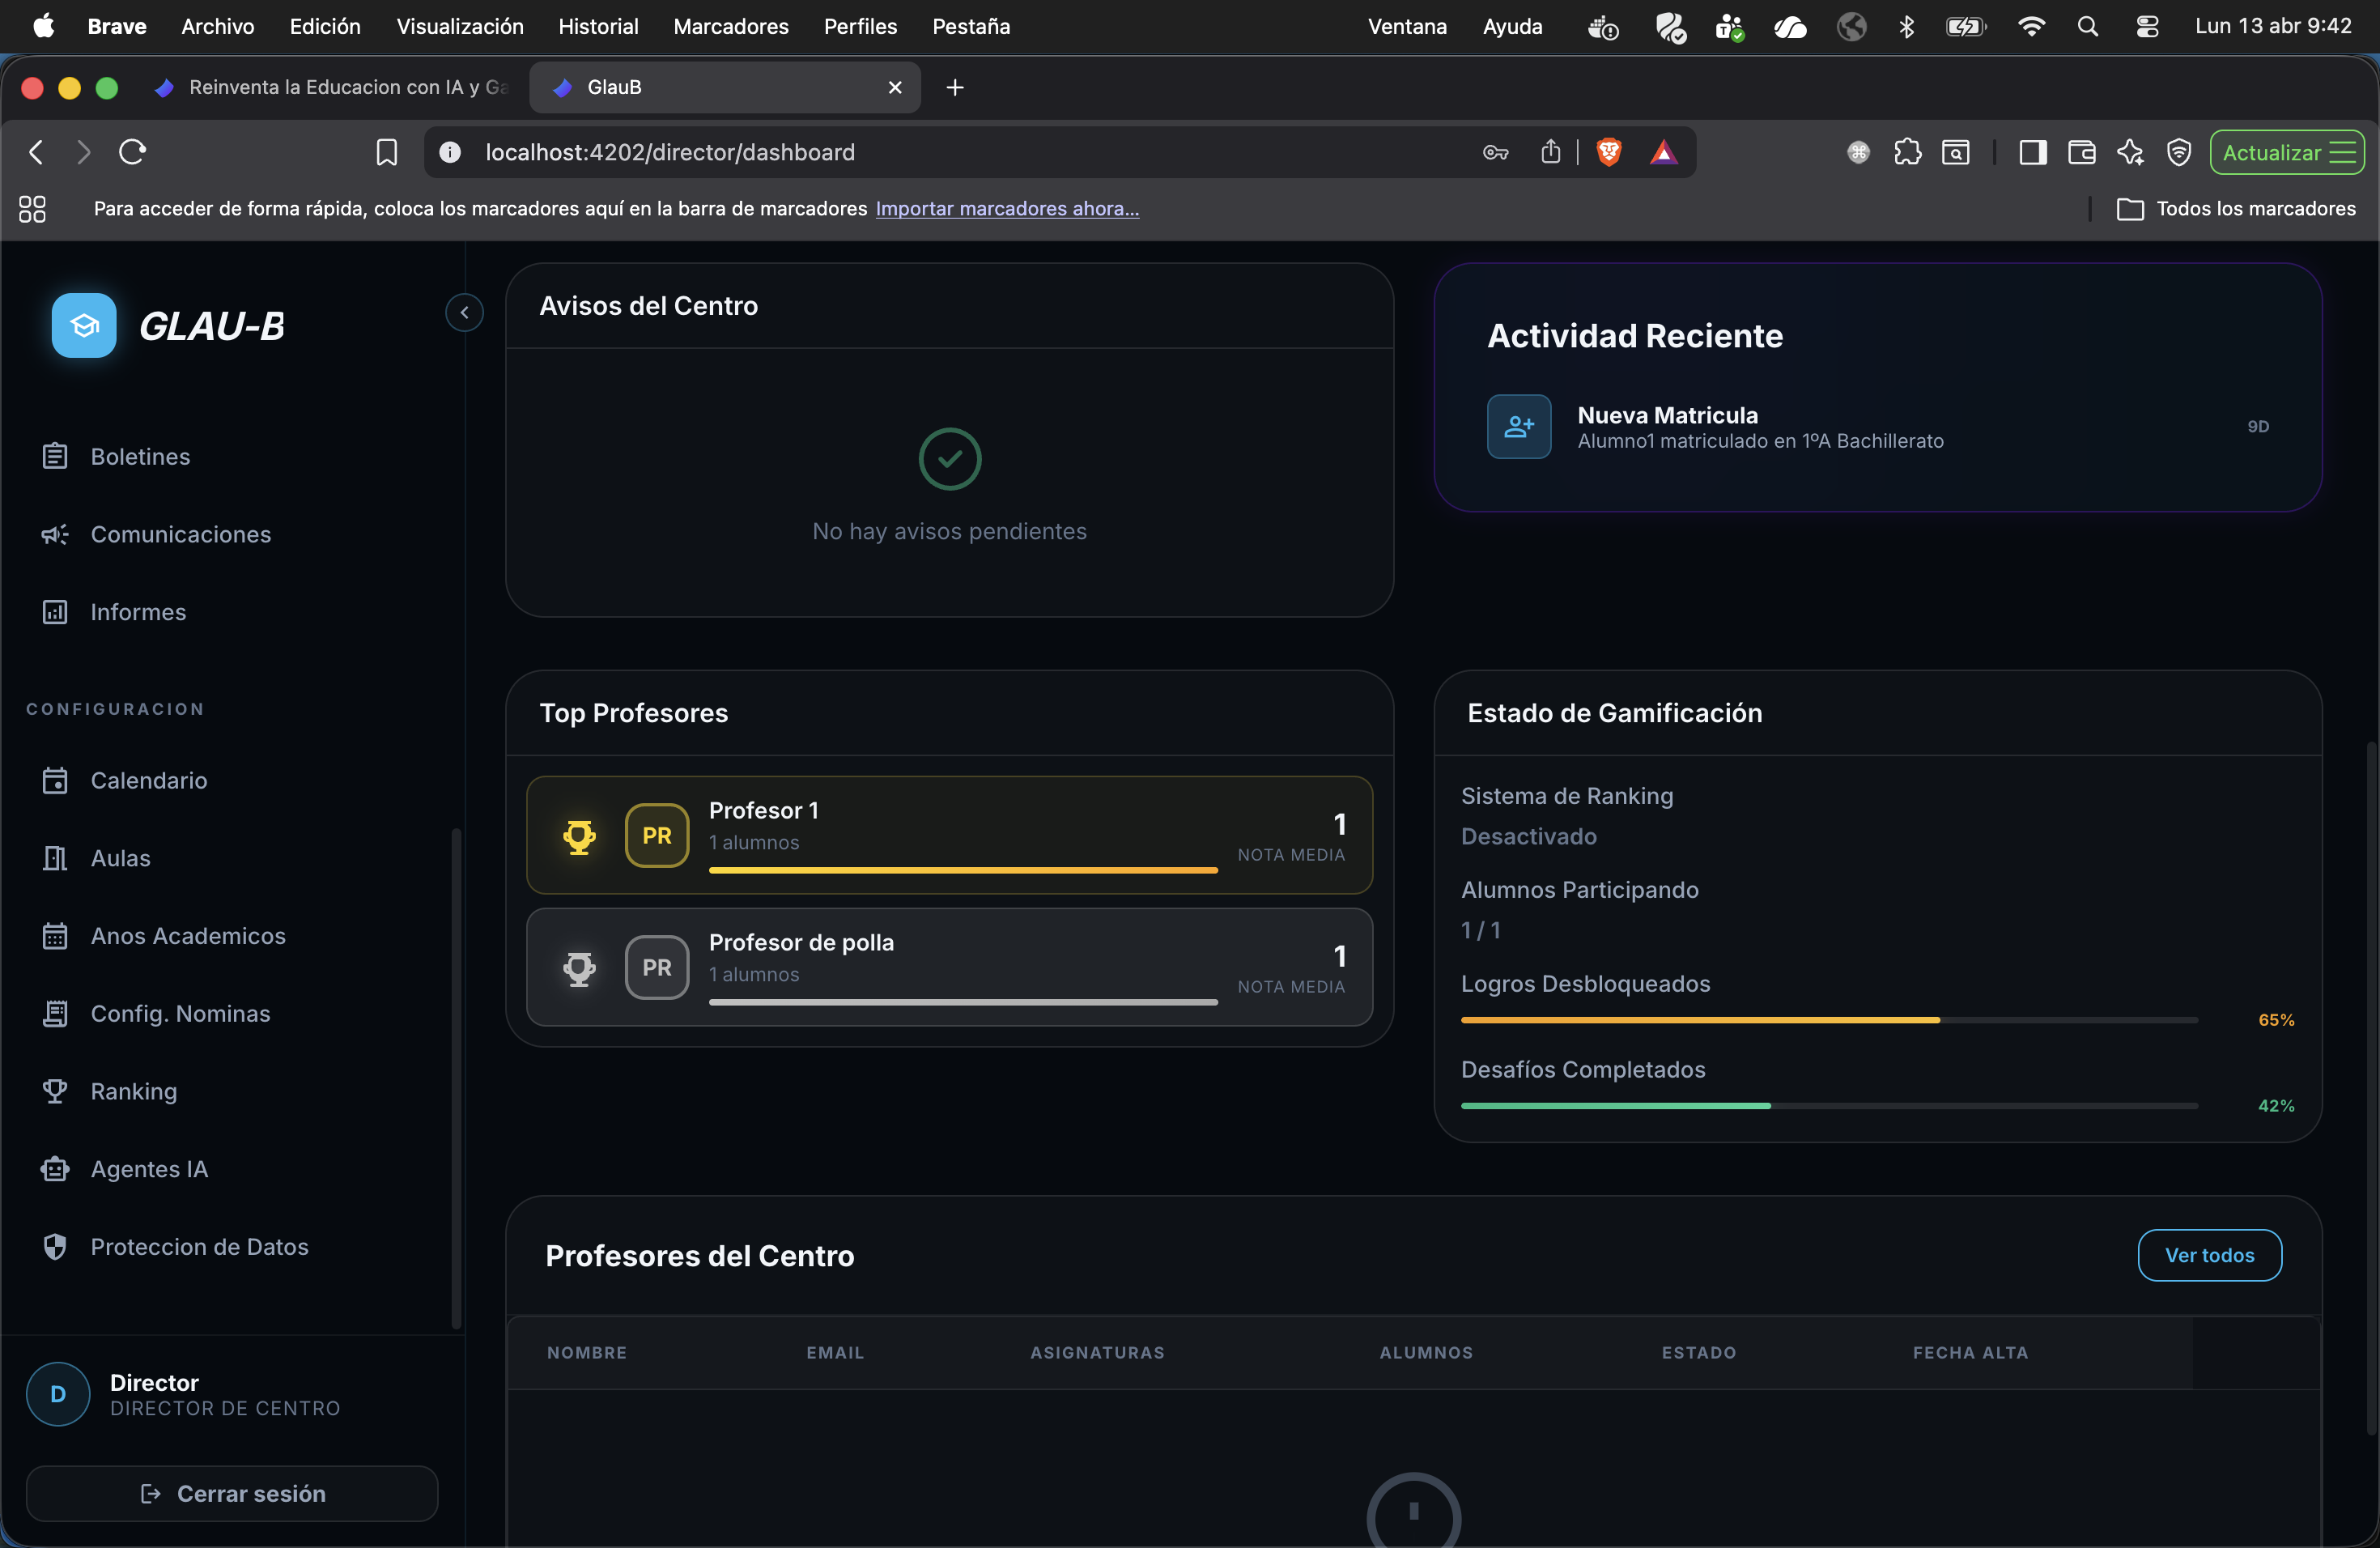This screenshot has width=2380, height=1548.
Task: Open the Calendario section
Action: (148, 780)
